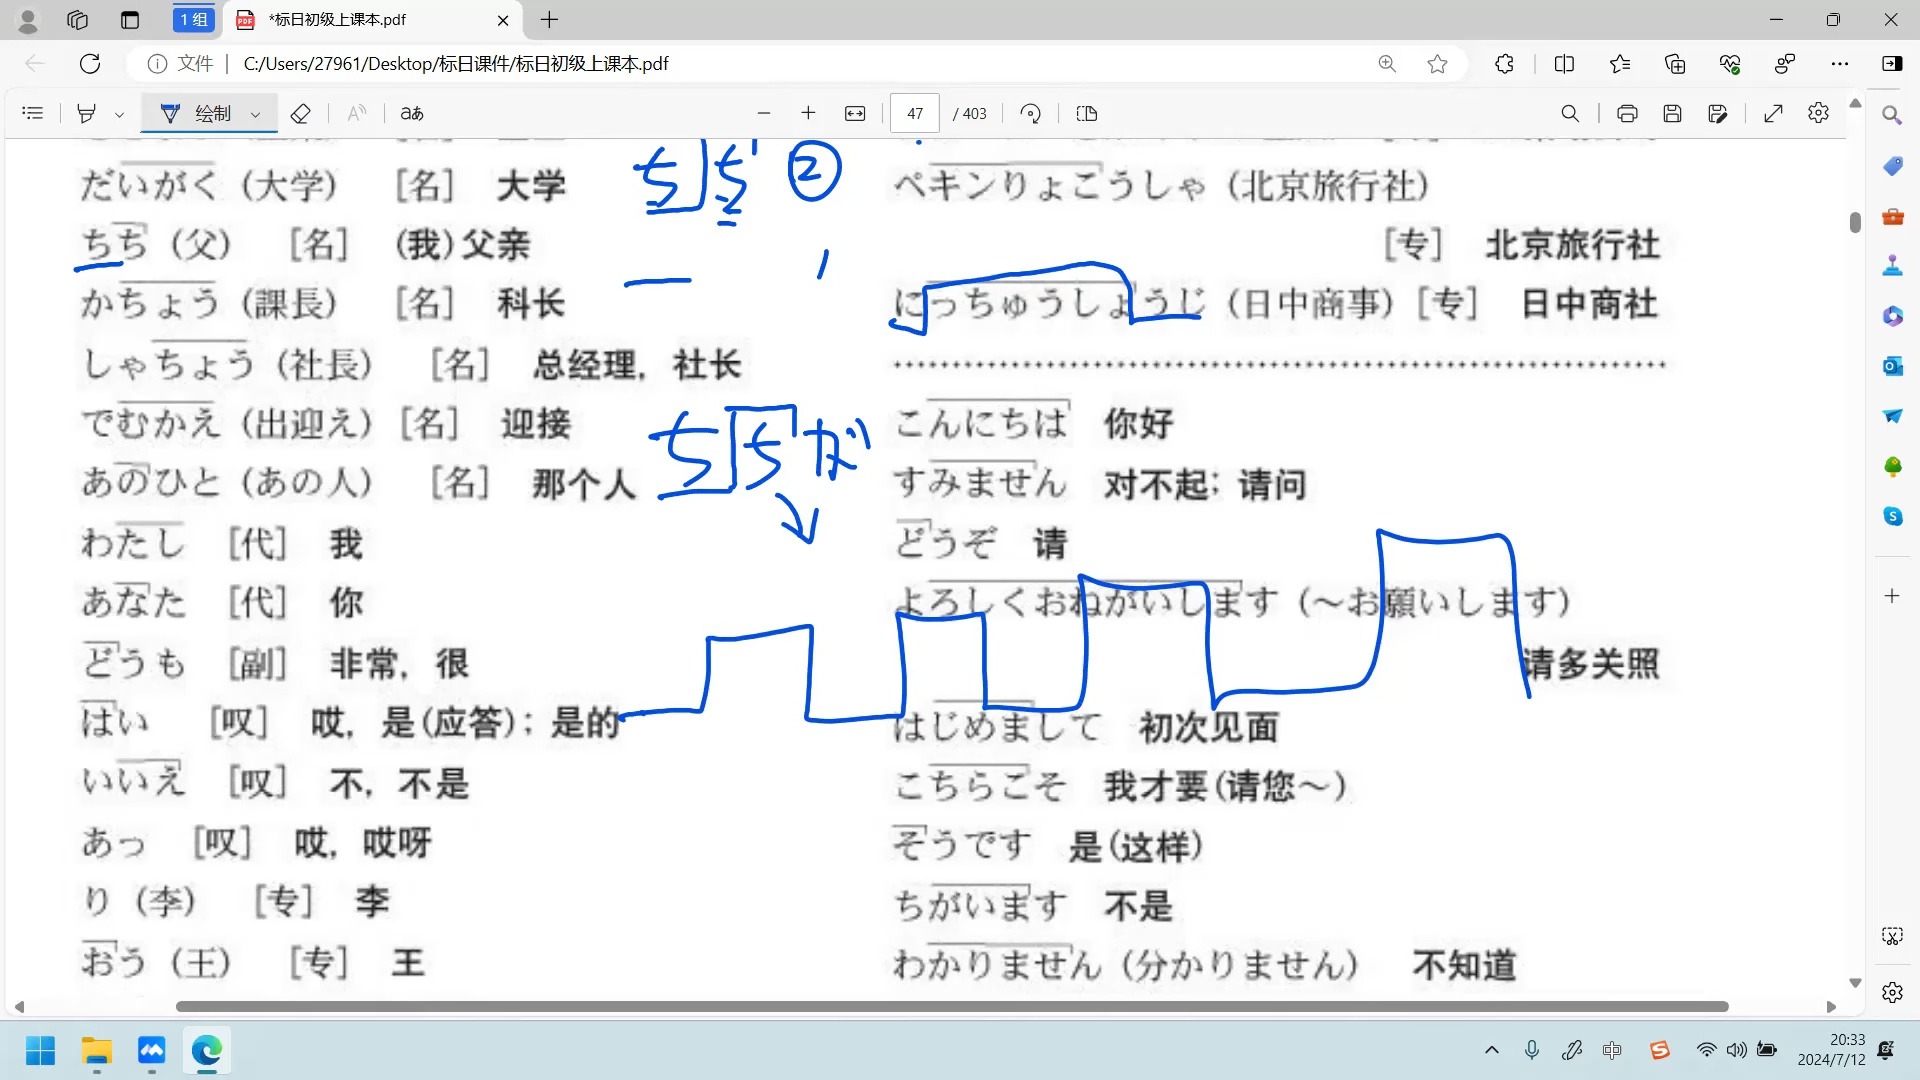This screenshot has width=1920, height=1080.
Task: Open the sidebar green tree icon
Action: pyautogui.click(x=1892, y=466)
